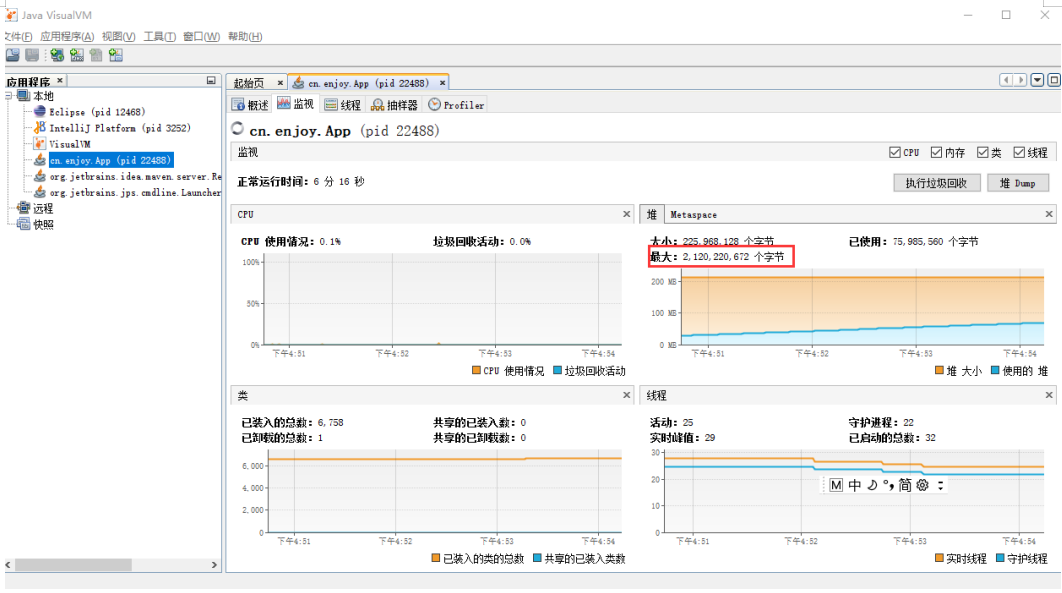Close the 线程 threads chart panel
This screenshot has width=1062, height=593.
coord(1049,395)
